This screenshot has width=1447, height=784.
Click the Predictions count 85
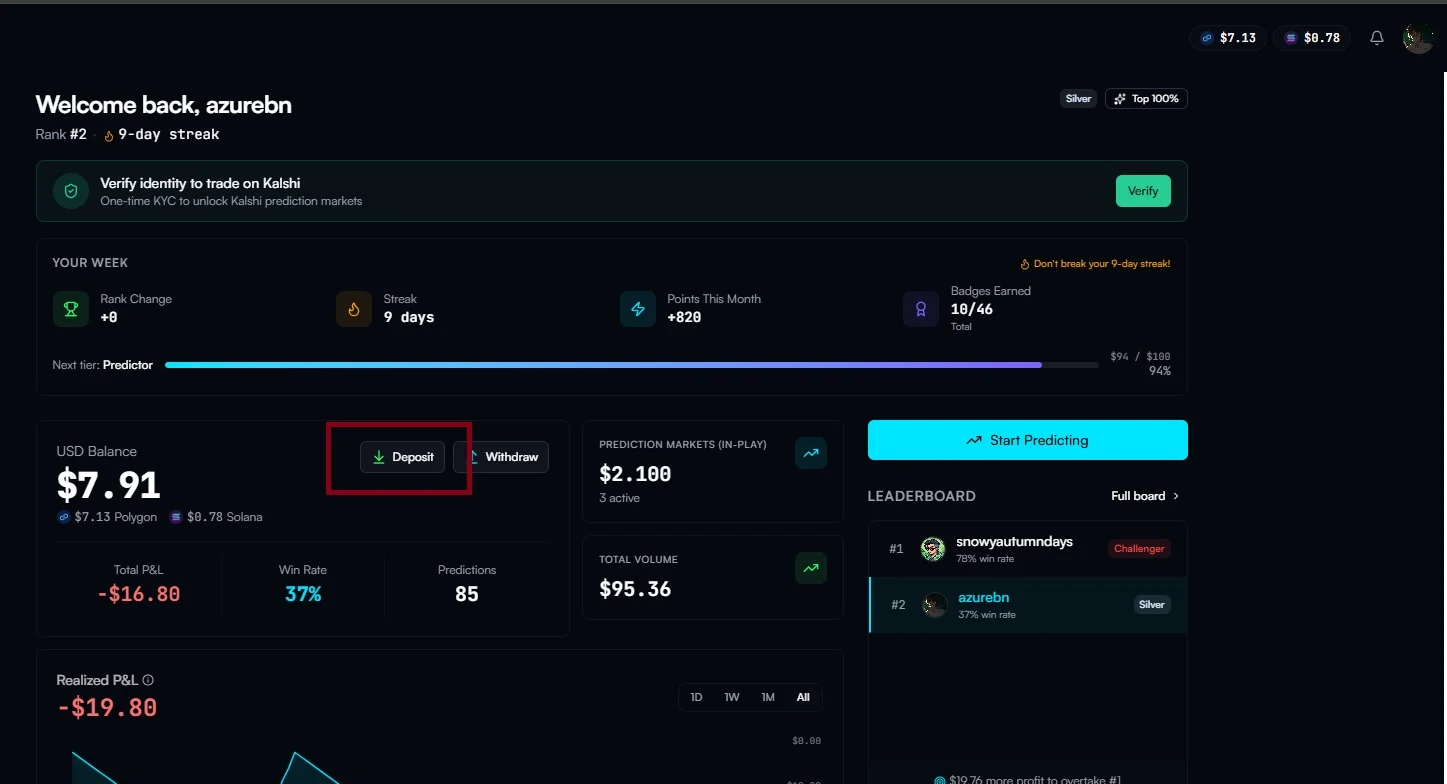click(x=466, y=594)
